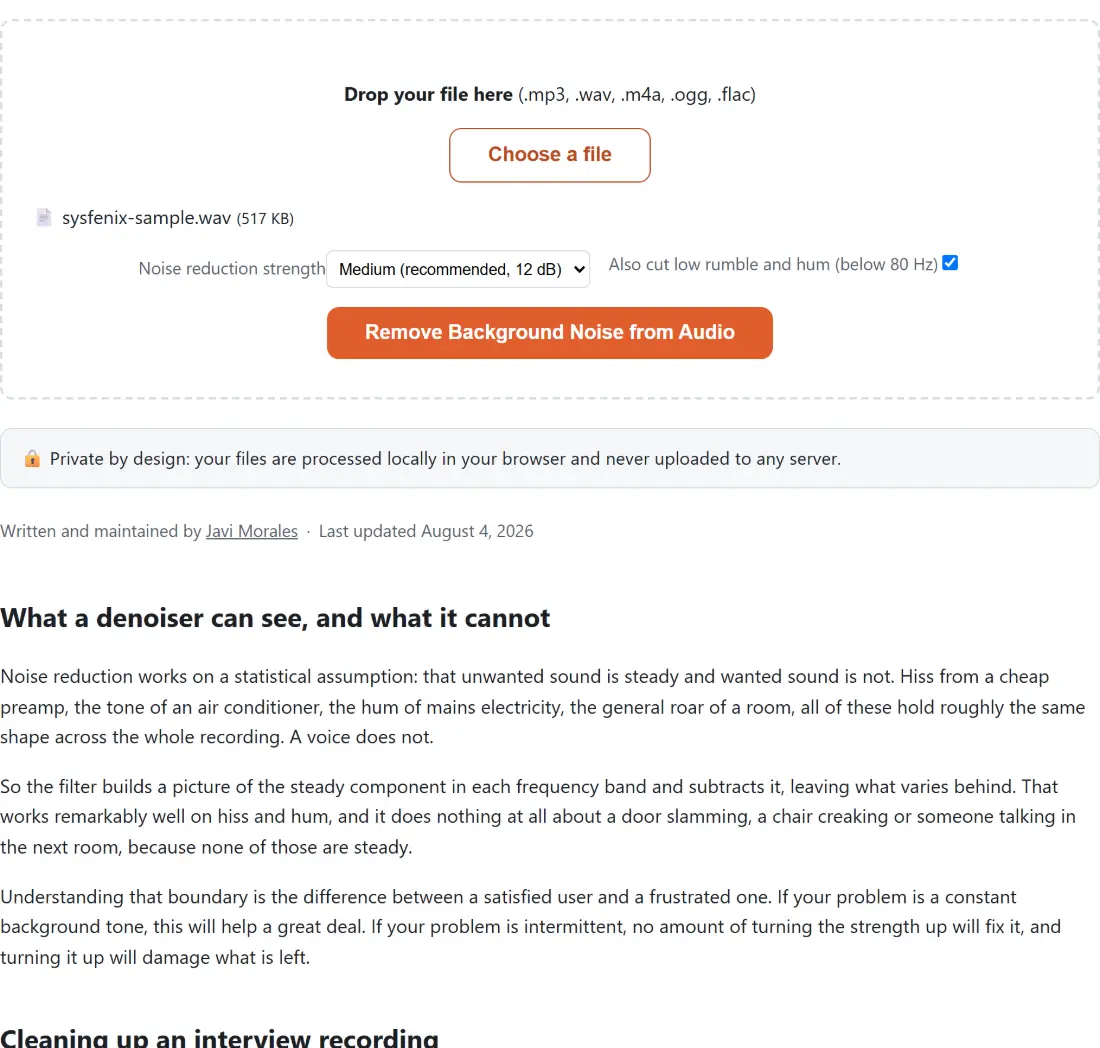The height and width of the screenshot is (1048, 1100).
Task: Click the sysfenix-sample.wav file name
Action: [147, 218]
